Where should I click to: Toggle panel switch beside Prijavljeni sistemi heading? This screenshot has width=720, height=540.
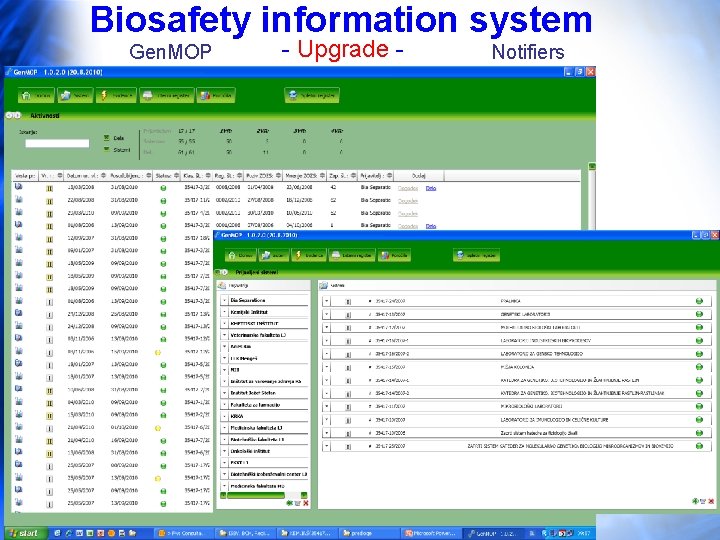pyautogui.click(x=221, y=272)
